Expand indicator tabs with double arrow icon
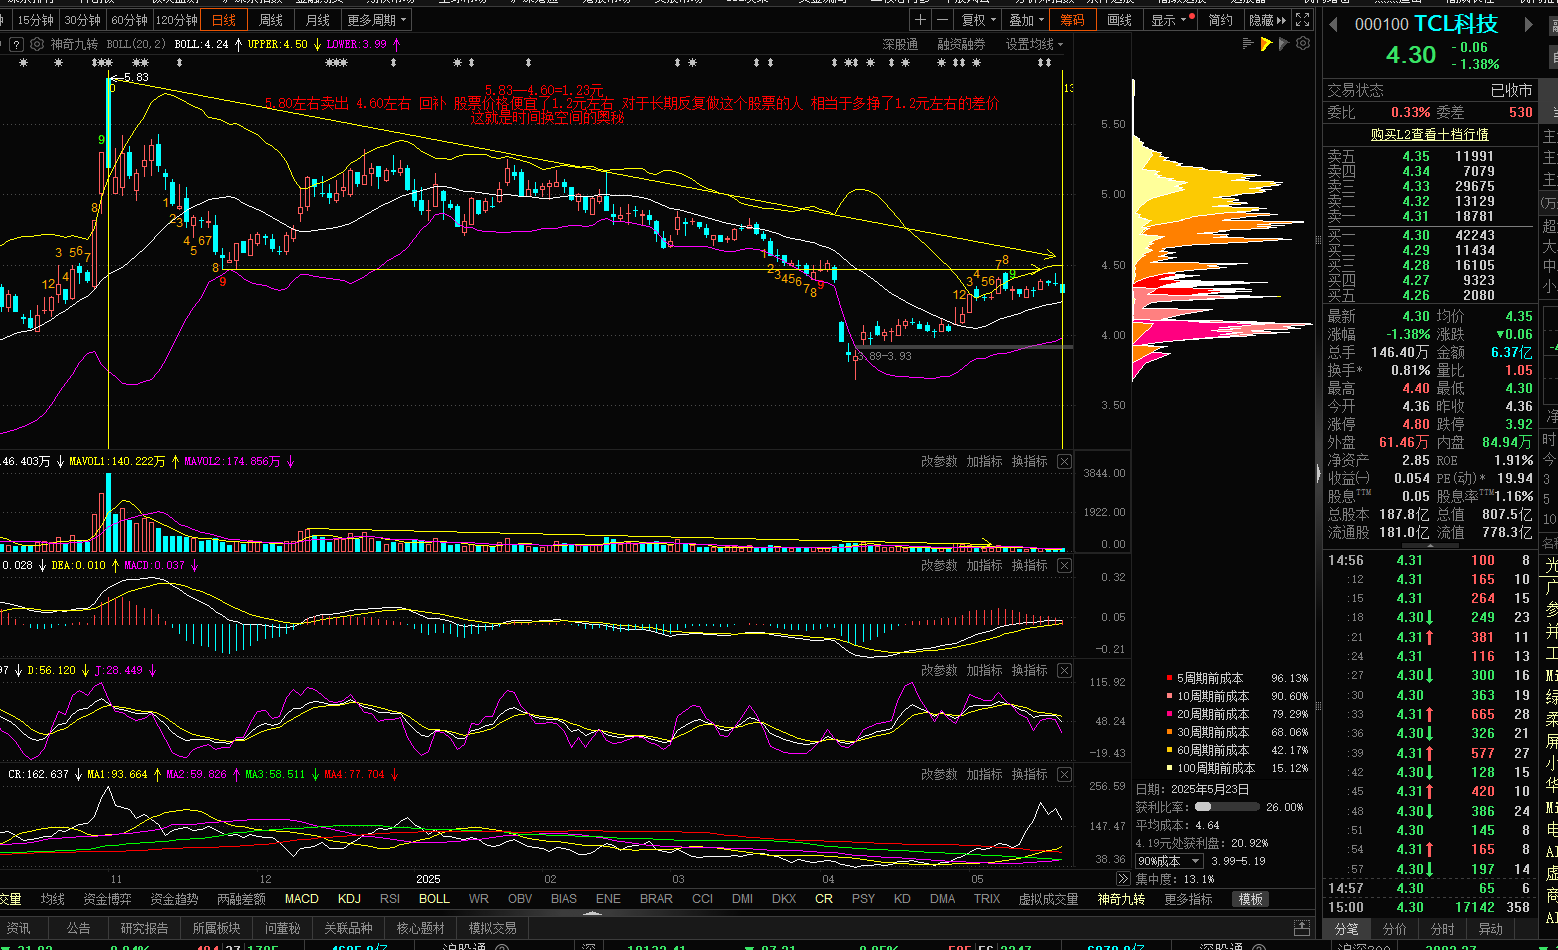The width and height of the screenshot is (1558, 950). point(1122,879)
